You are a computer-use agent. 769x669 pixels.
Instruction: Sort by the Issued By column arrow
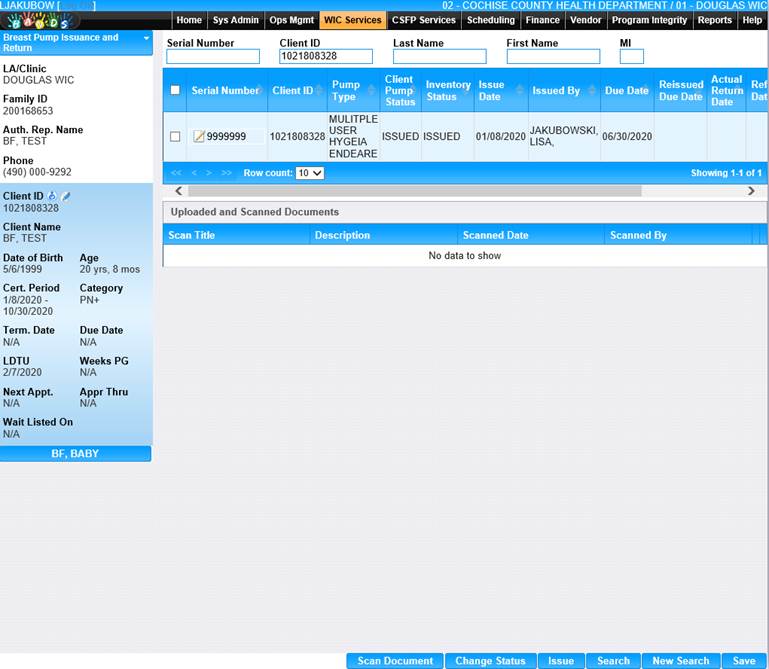coord(592,90)
